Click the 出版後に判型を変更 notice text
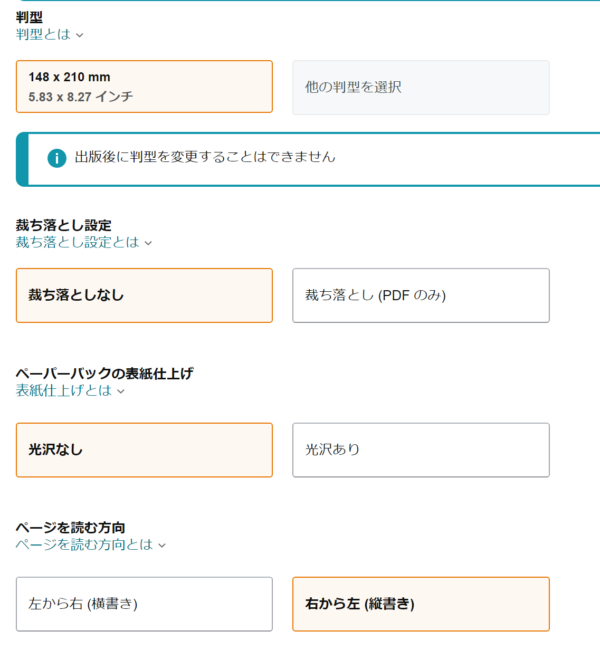This screenshot has width=600, height=650. pos(205,157)
